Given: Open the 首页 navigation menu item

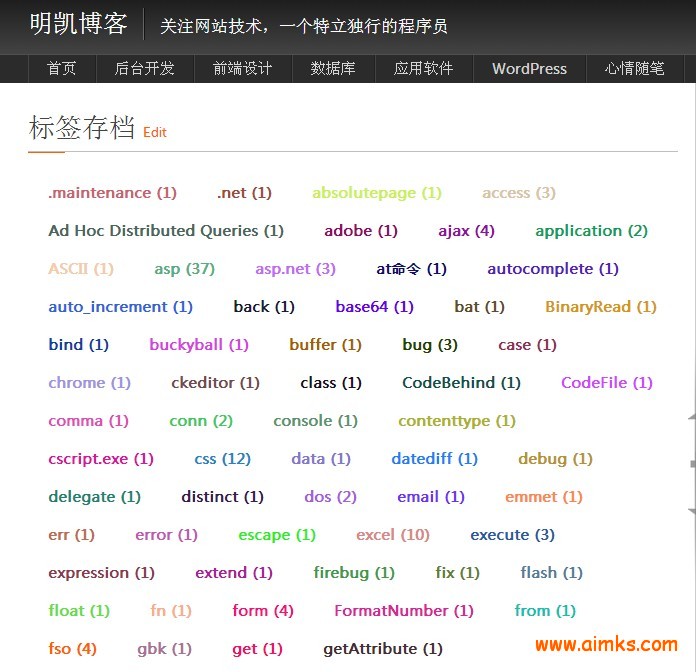Looking at the screenshot, I should coord(62,68).
